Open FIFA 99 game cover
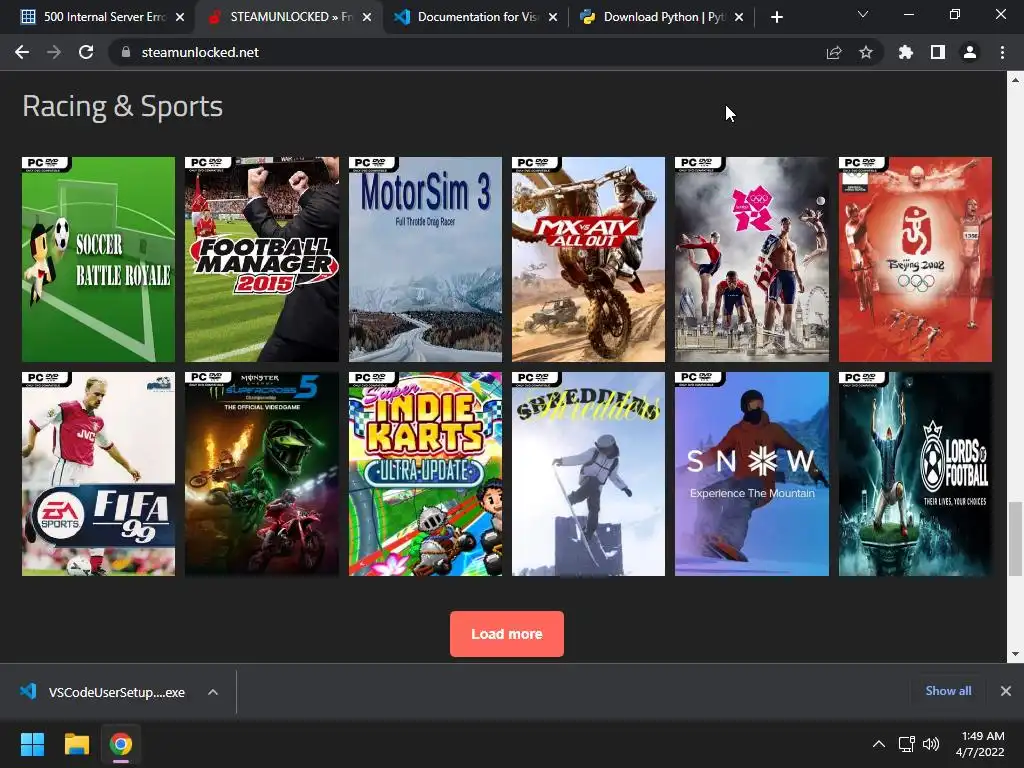1024x768 pixels. [x=99, y=474]
